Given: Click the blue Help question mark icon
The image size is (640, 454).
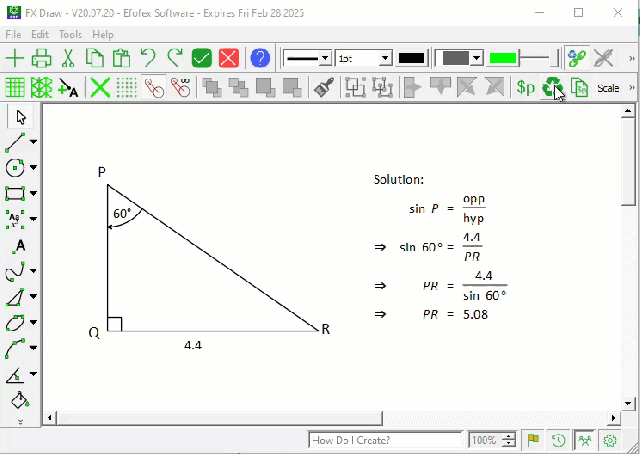Looking at the screenshot, I should [259, 58].
